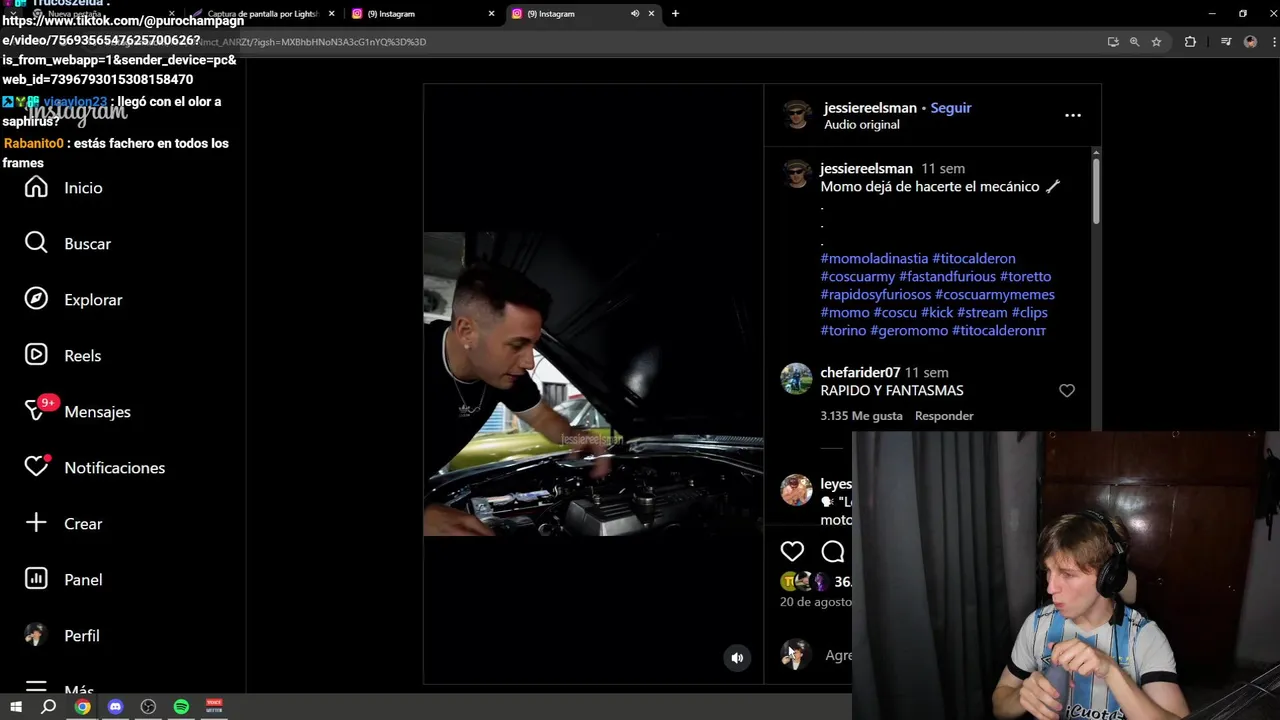Screen dimensions: 1280x720
Task: Open Mensajes with 9+ badge
Action: pos(77,412)
